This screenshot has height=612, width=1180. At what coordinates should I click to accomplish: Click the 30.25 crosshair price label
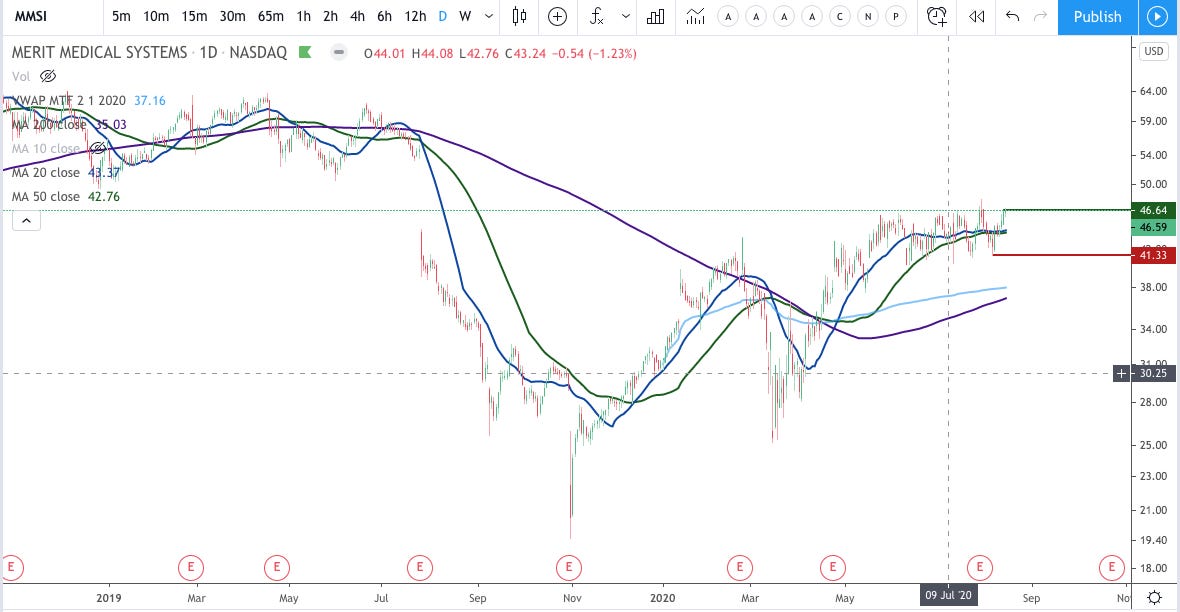tap(1153, 373)
